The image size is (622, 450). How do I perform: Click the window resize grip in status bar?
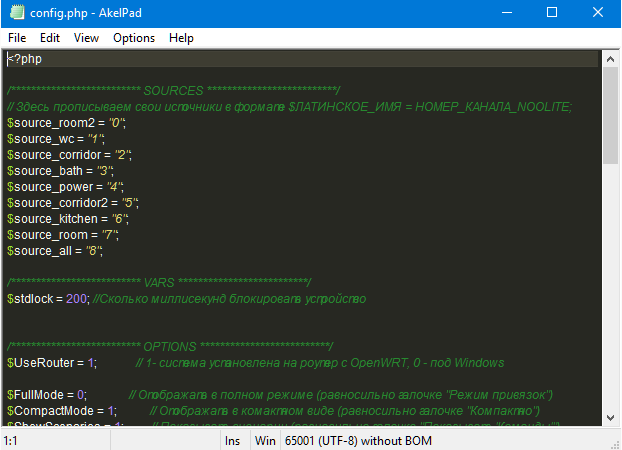(616, 444)
